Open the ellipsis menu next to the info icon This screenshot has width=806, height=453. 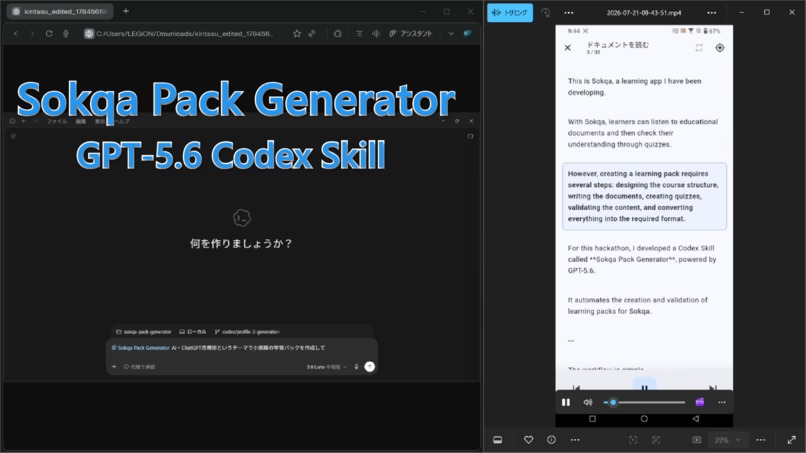[575, 440]
